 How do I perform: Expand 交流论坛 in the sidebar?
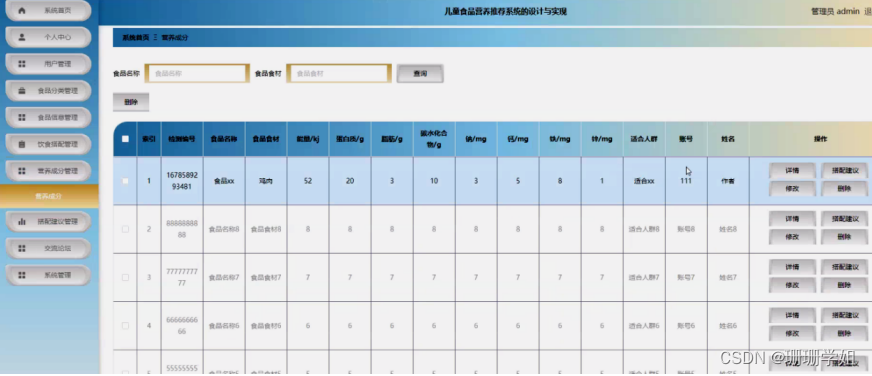48,248
